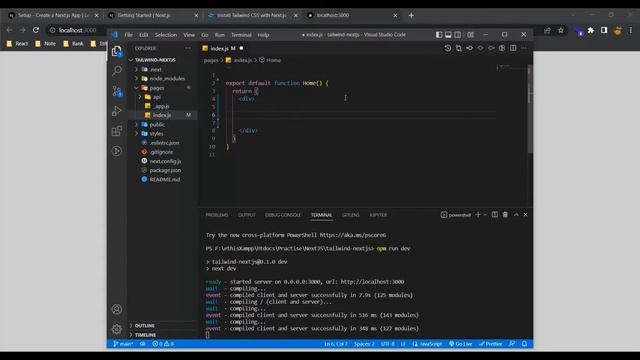Image resolution: width=640 pixels, height=360 pixels.
Task: Open the Search view in the activity bar
Action: [x=117, y=71]
